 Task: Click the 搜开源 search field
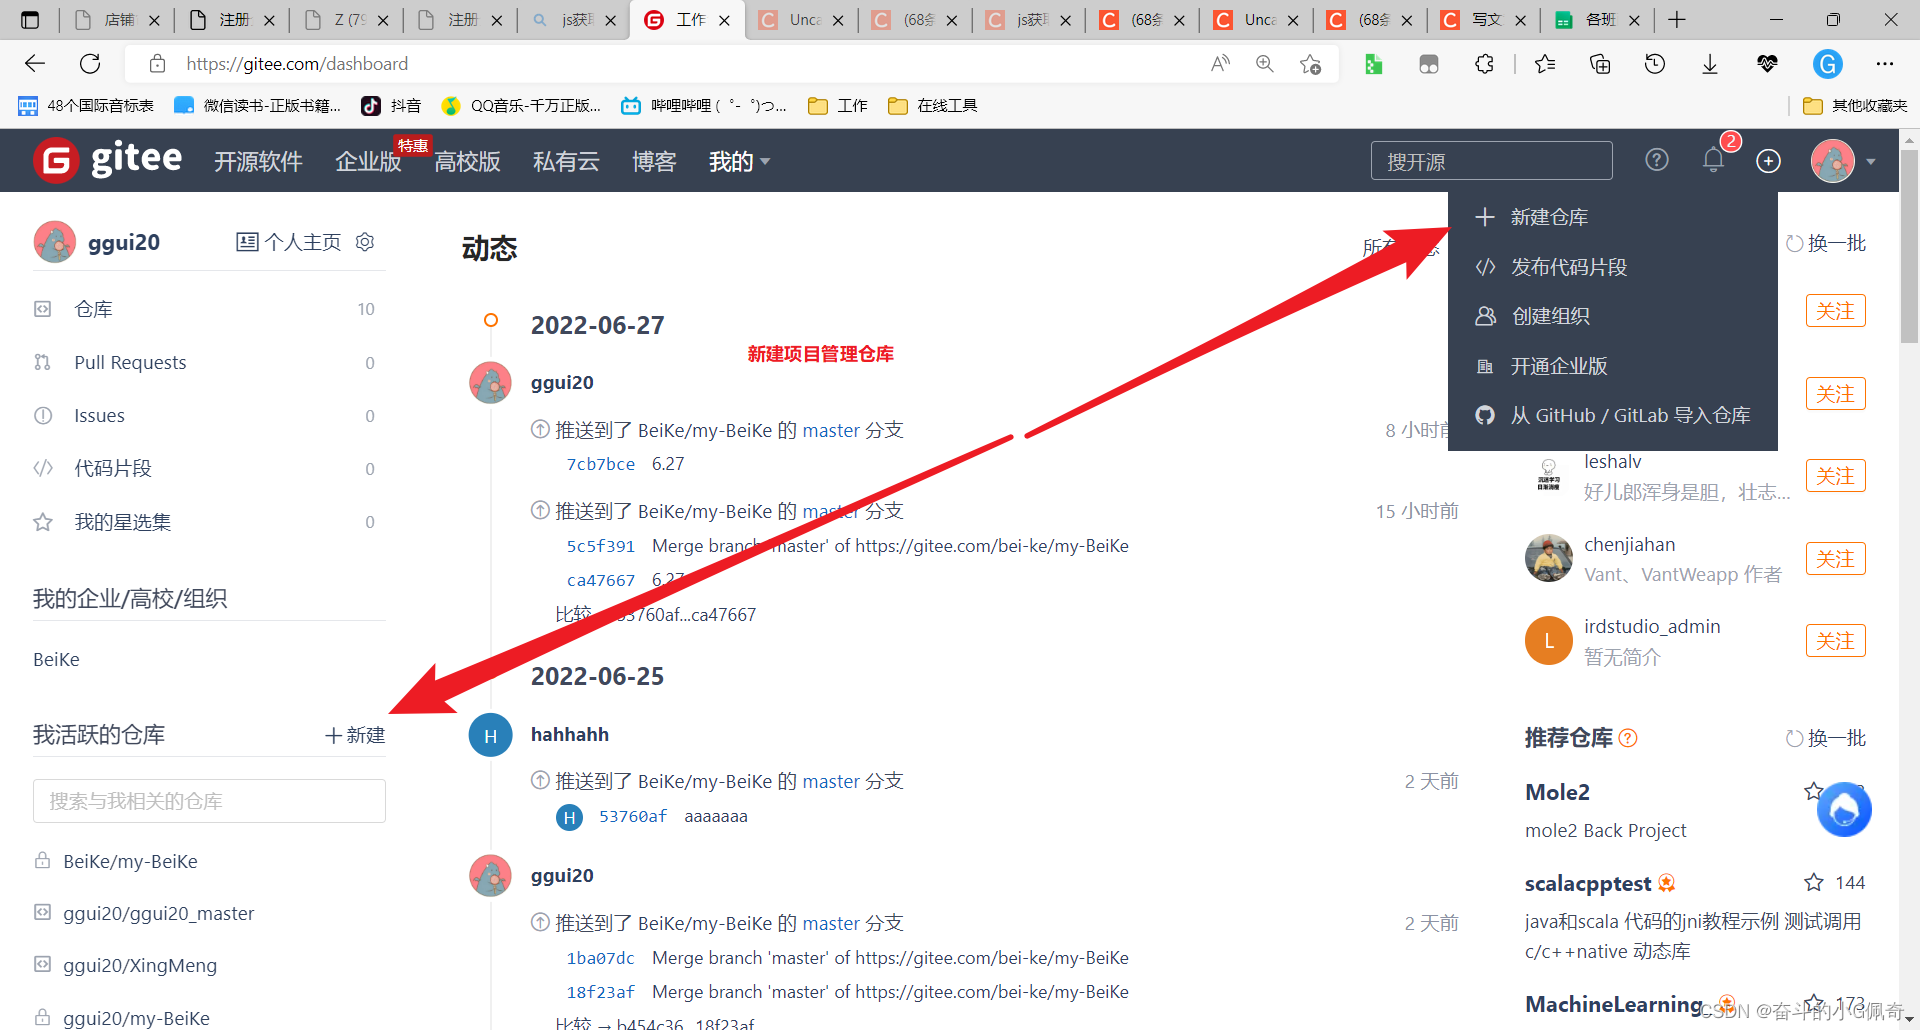pyautogui.click(x=1491, y=161)
